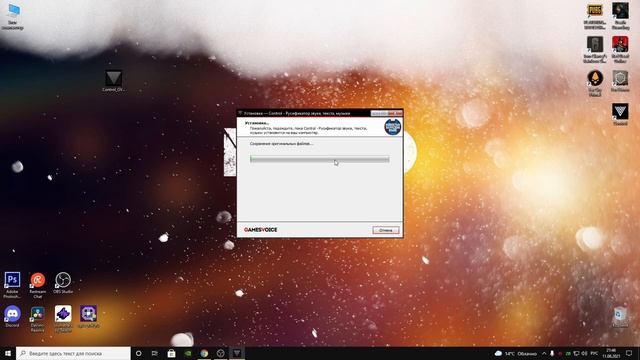
Task: Show hidden system tray icons
Action: click(x=544, y=353)
